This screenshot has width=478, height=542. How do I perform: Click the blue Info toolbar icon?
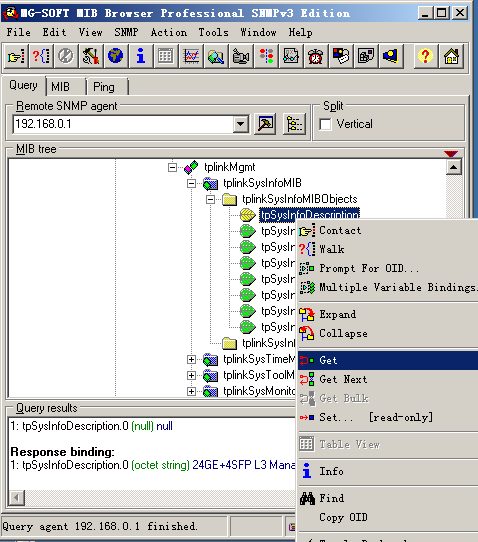(141, 56)
